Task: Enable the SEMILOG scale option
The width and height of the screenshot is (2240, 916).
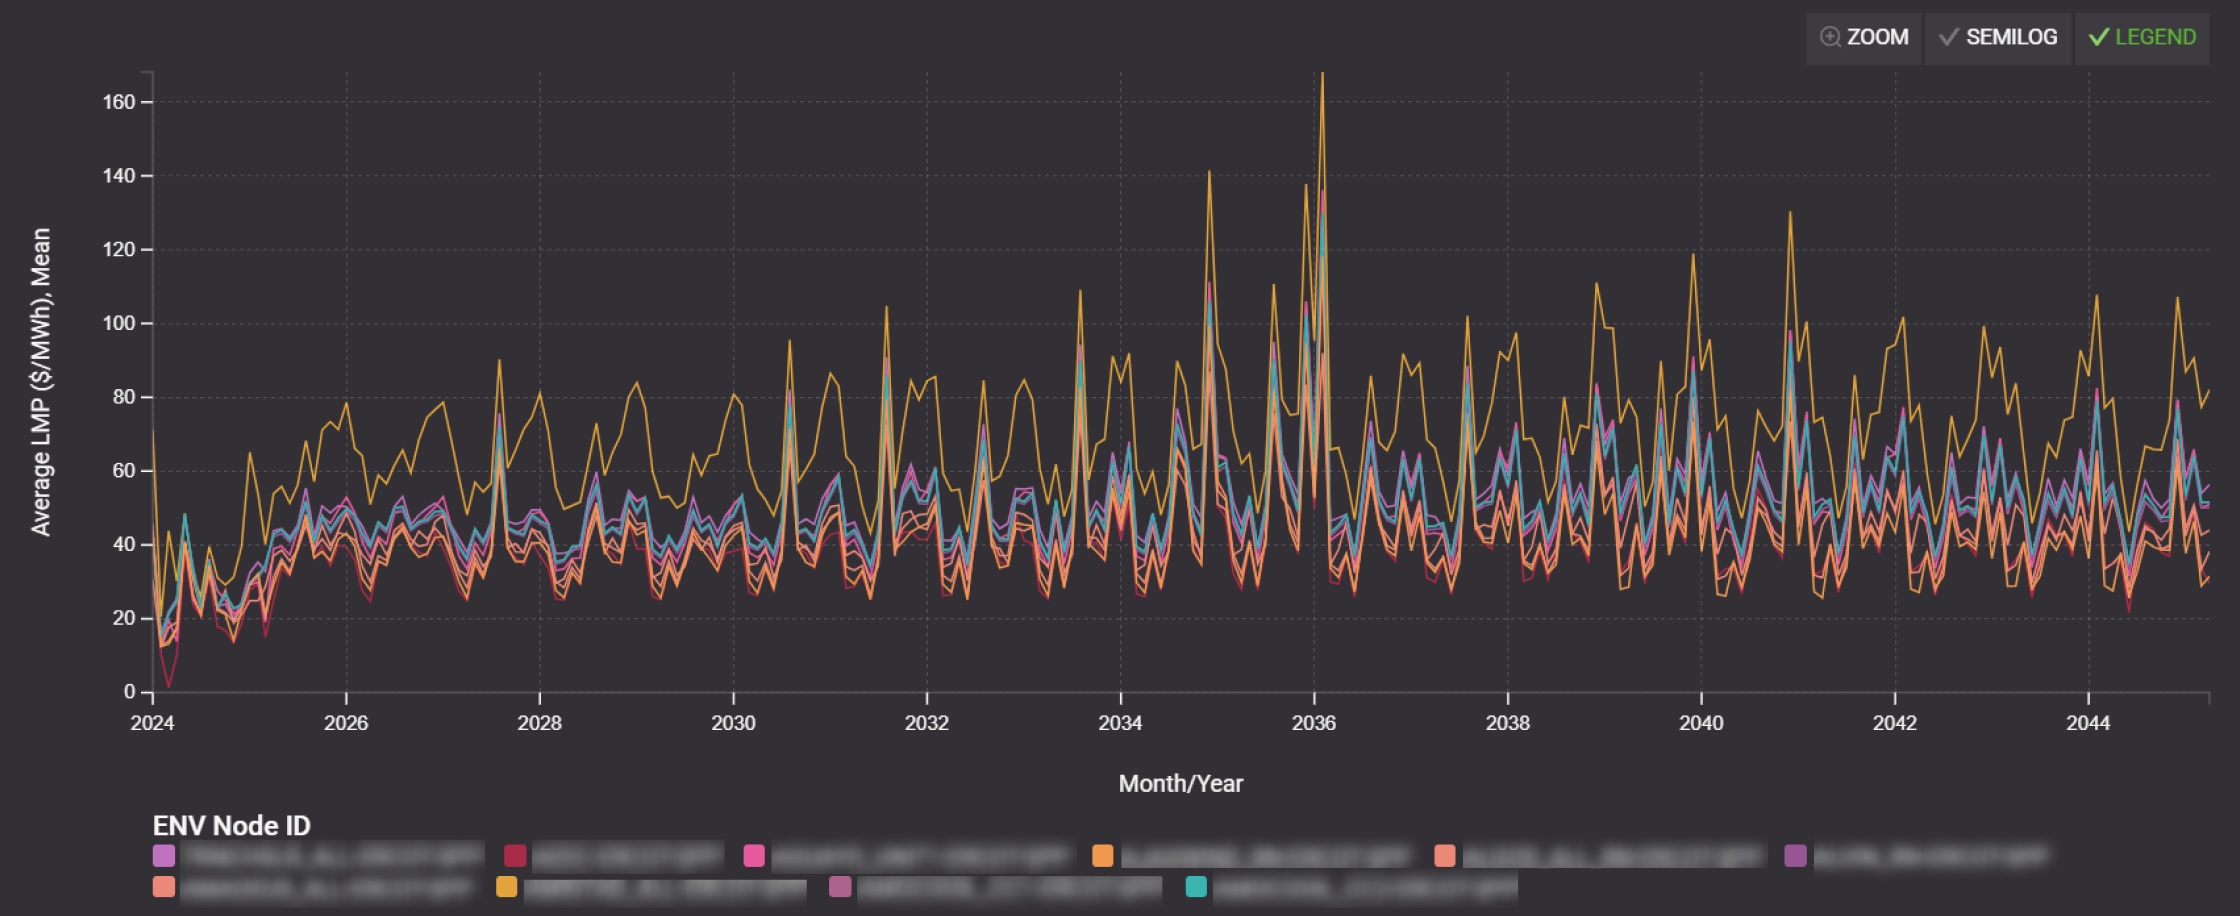Action: coord(1998,37)
